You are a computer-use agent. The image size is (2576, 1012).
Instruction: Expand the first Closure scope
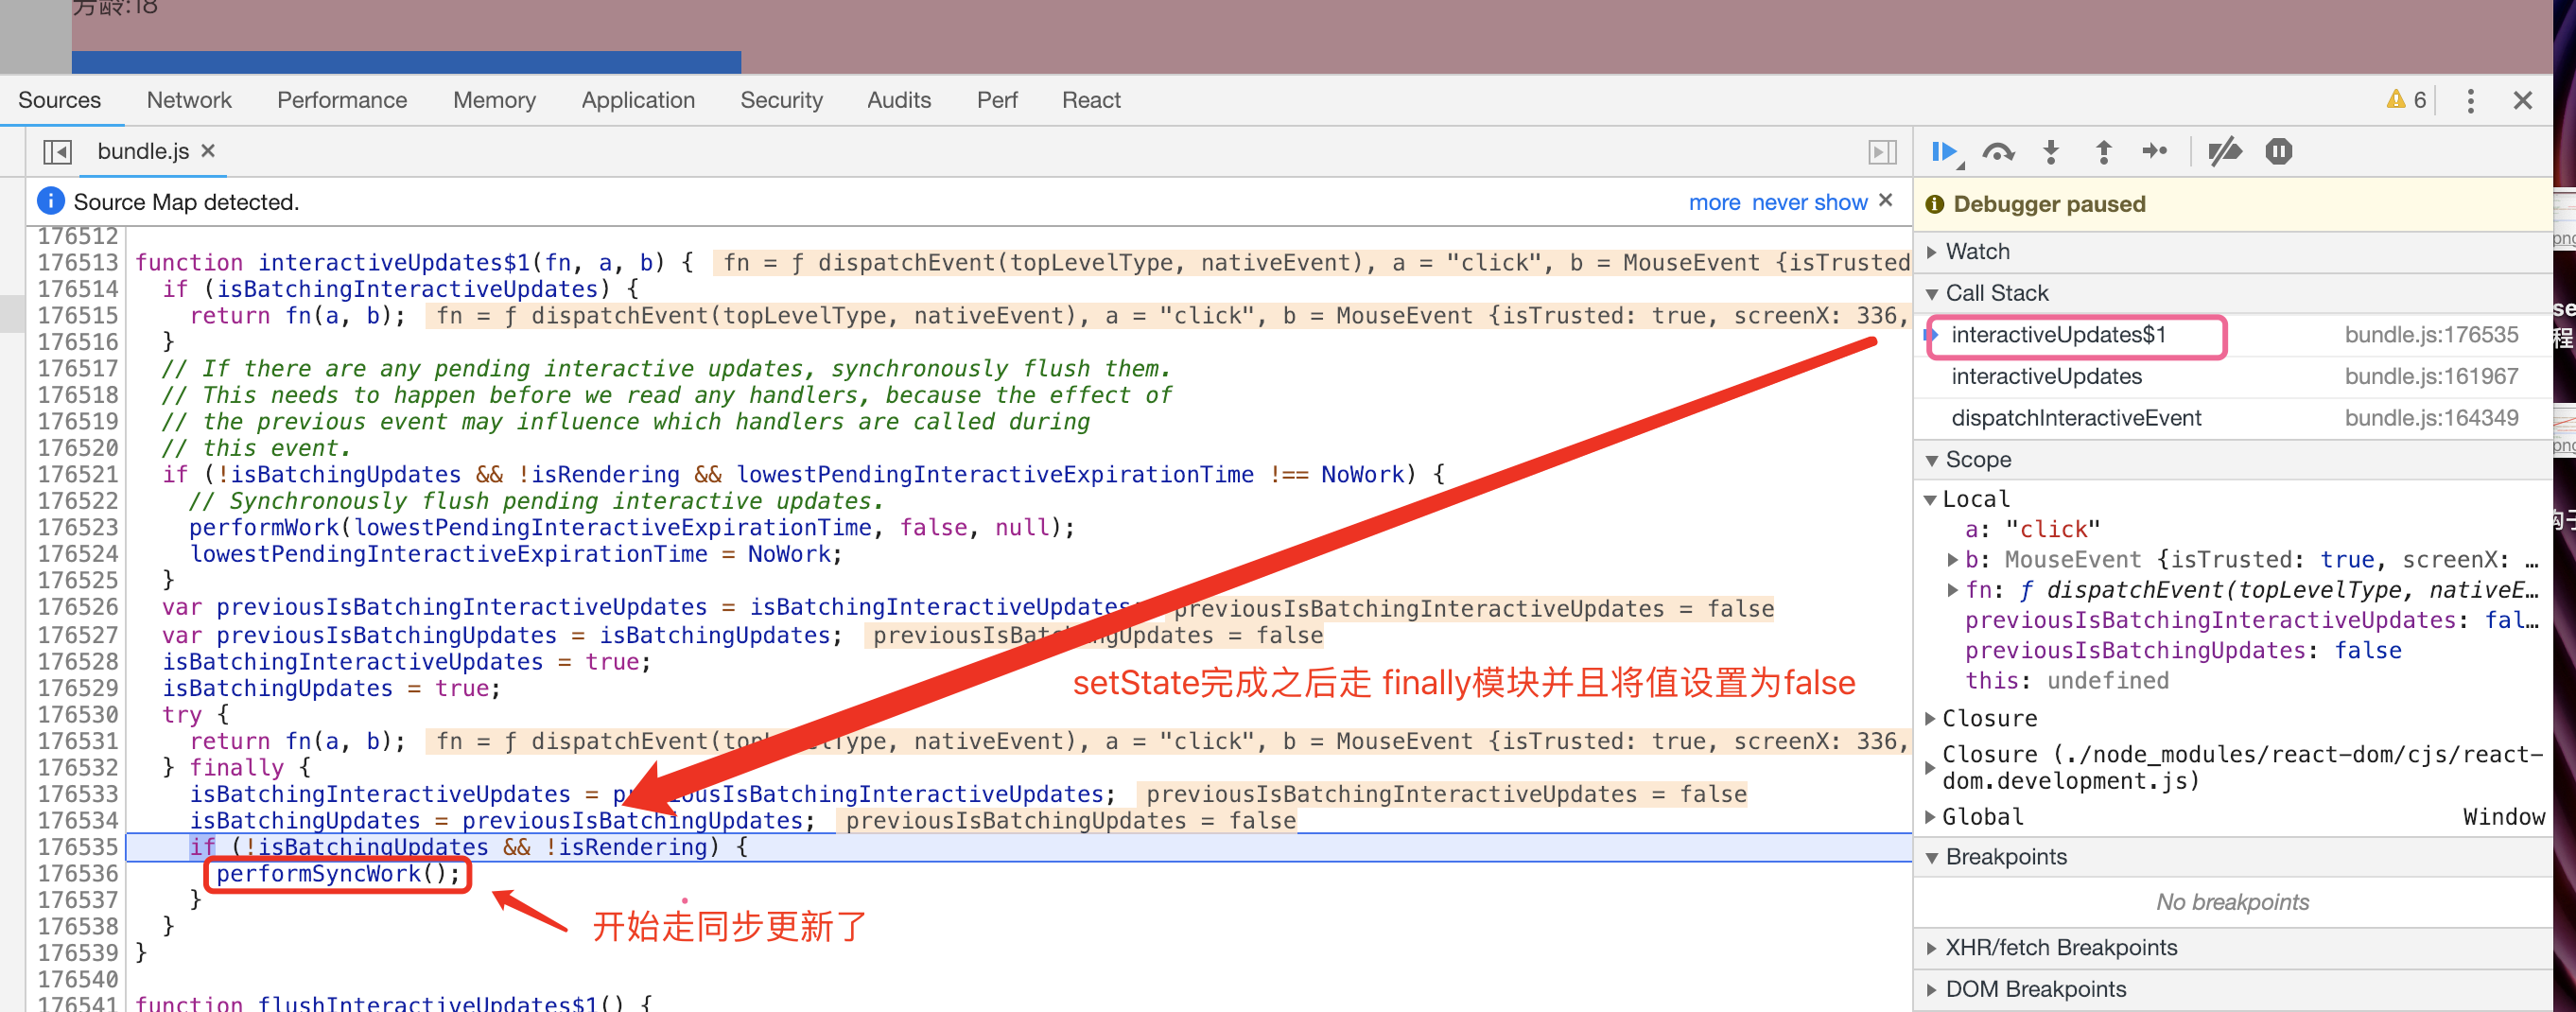click(x=1931, y=718)
